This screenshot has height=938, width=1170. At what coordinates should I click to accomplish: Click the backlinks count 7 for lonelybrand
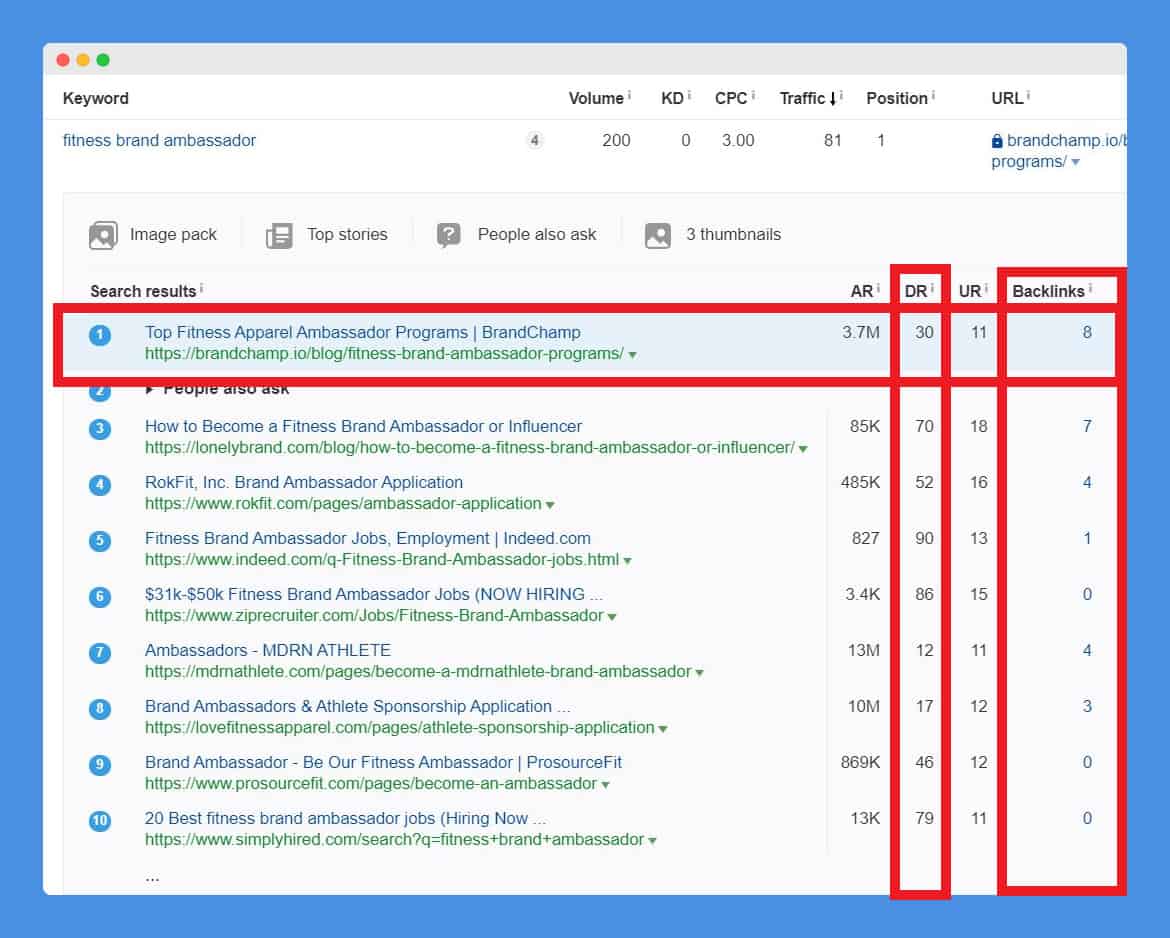(x=1087, y=426)
